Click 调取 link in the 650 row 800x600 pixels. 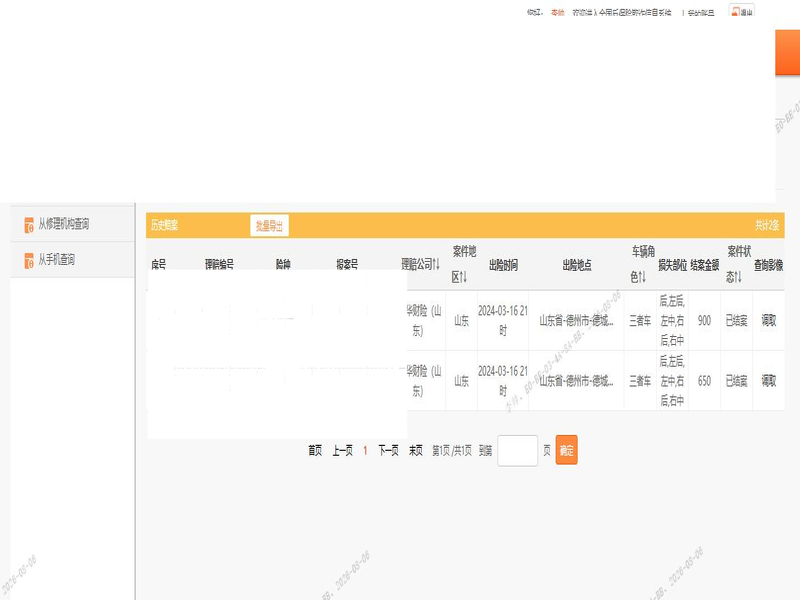pos(768,381)
